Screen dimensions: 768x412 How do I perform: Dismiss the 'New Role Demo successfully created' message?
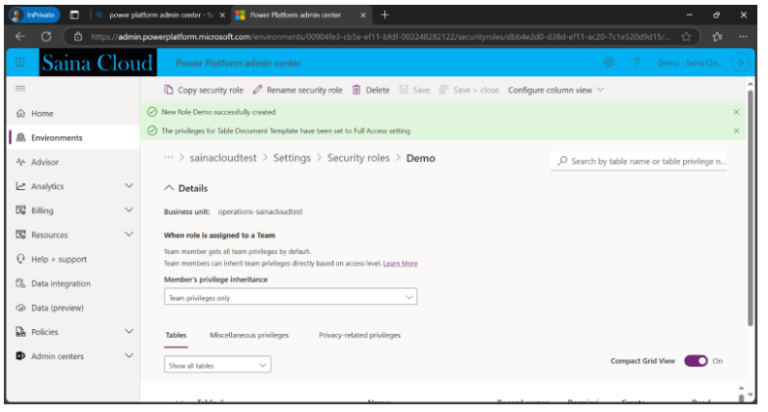736,112
